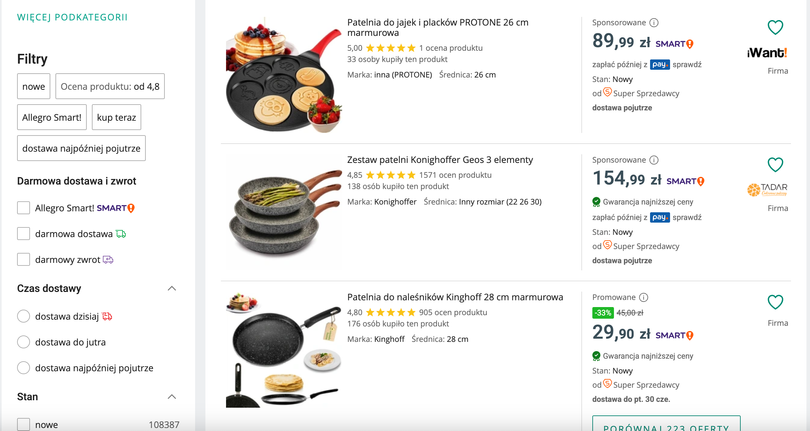Screen dimensions: 810x431
Task: Click the 'kup teraz' filter chip
Action: 117,117
